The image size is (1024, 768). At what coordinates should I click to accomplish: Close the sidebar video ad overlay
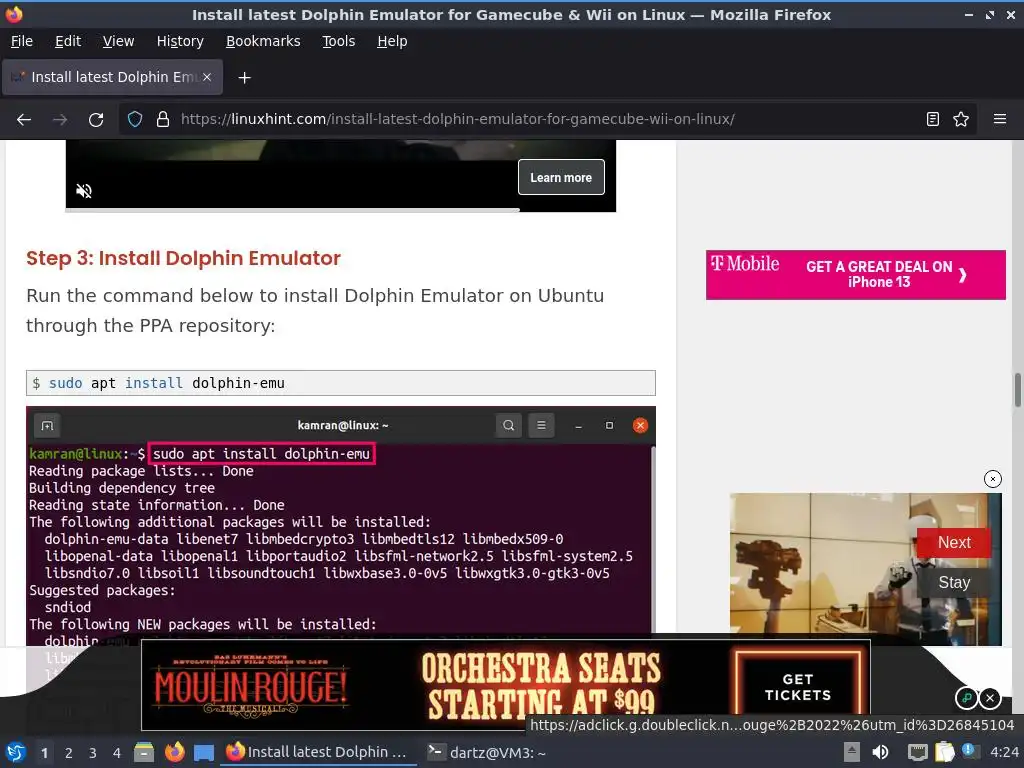(992, 479)
